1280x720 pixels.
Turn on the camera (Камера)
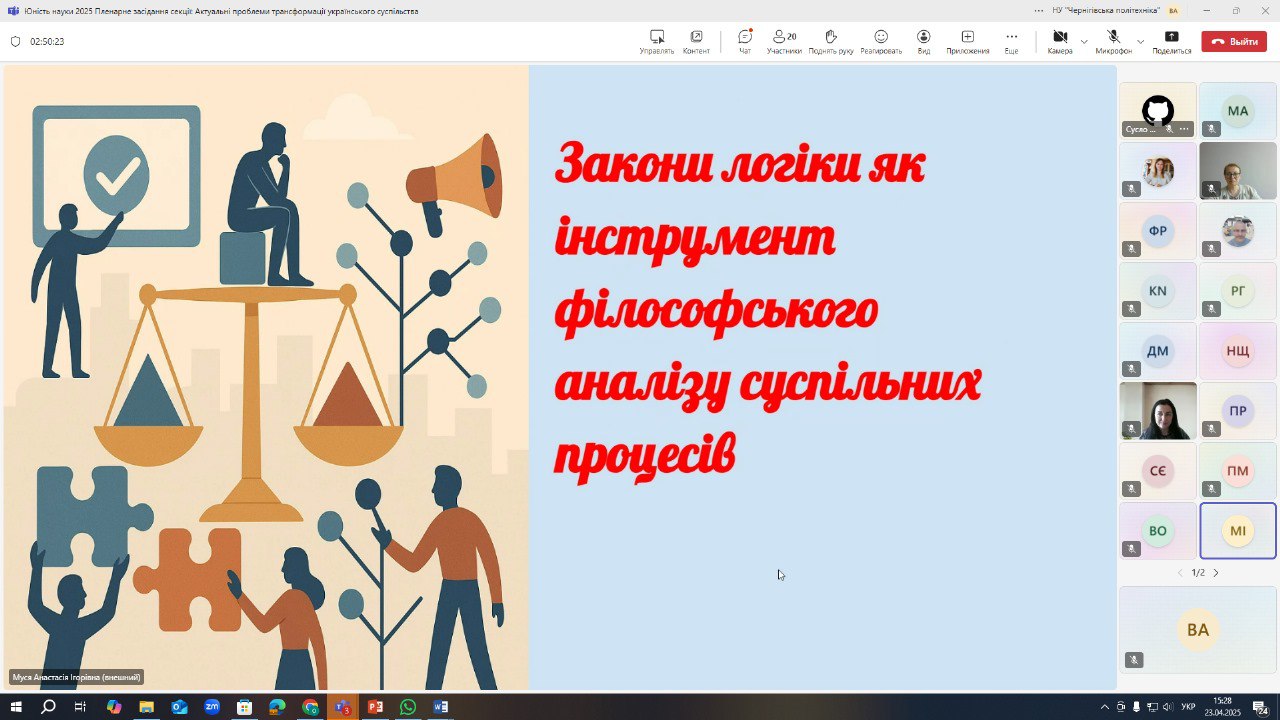1060,41
